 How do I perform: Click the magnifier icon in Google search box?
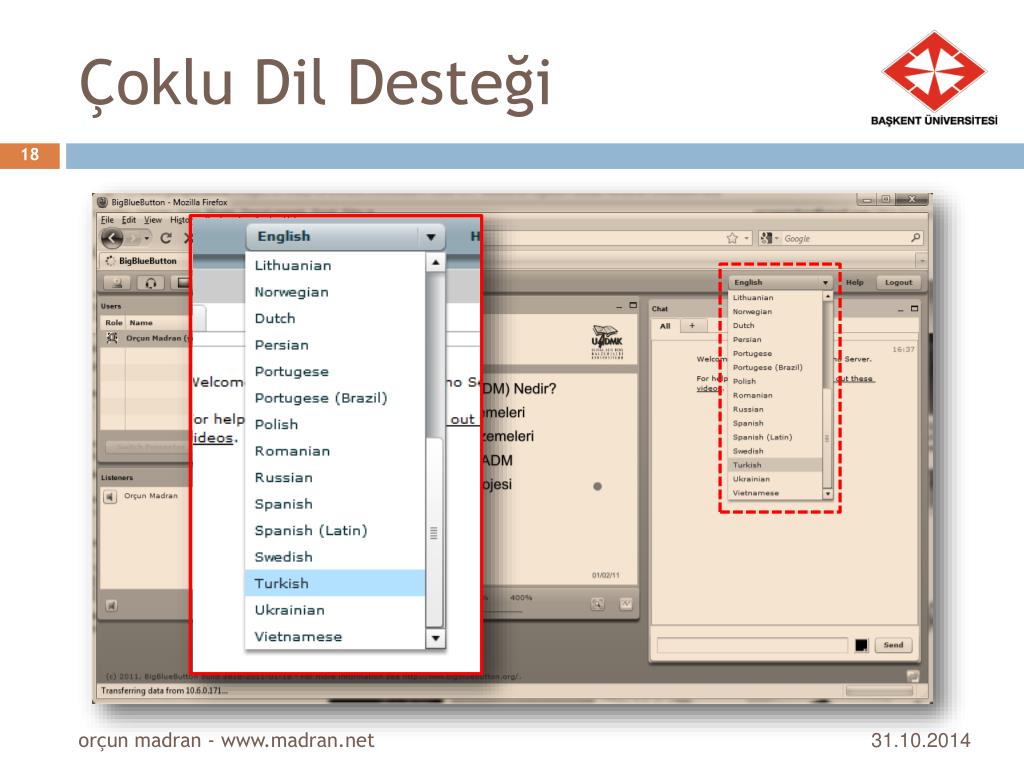coord(916,238)
